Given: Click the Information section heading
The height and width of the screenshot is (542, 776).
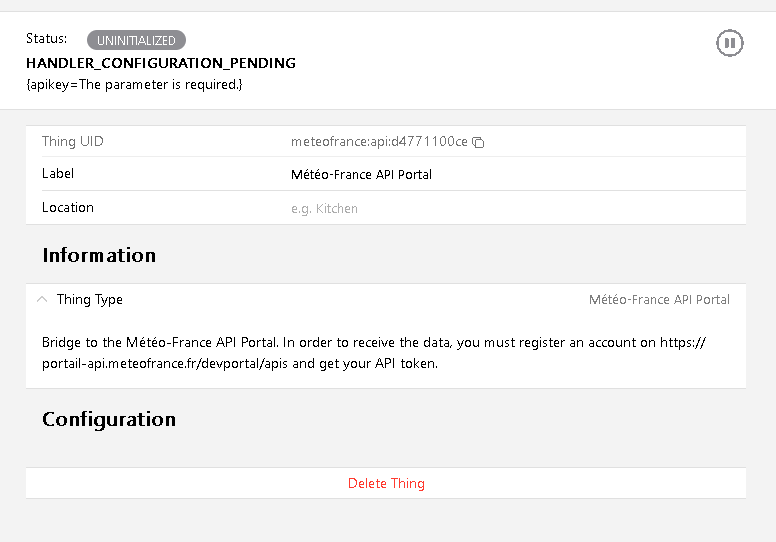Looking at the screenshot, I should tap(99, 255).
